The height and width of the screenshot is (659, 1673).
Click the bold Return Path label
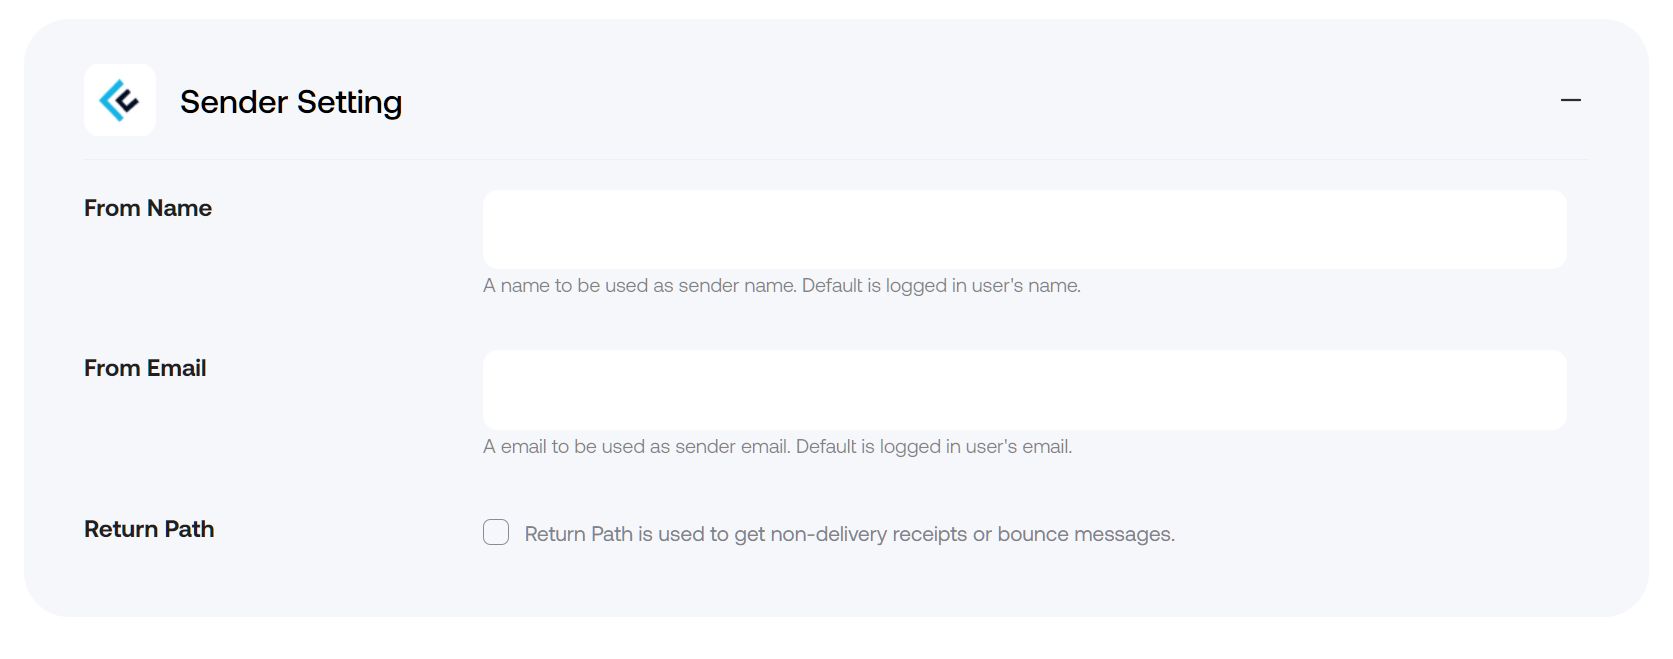(149, 529)
